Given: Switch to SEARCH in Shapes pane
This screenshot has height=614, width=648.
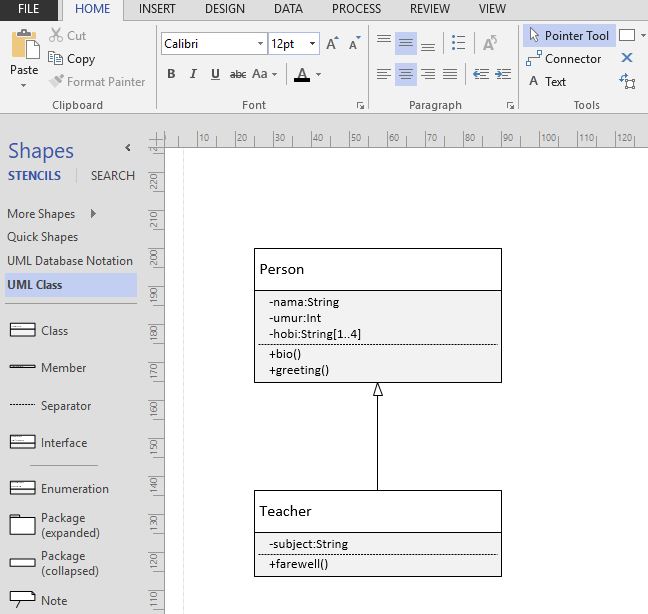Looking at the screenshot, I should [x=113, y=176].
